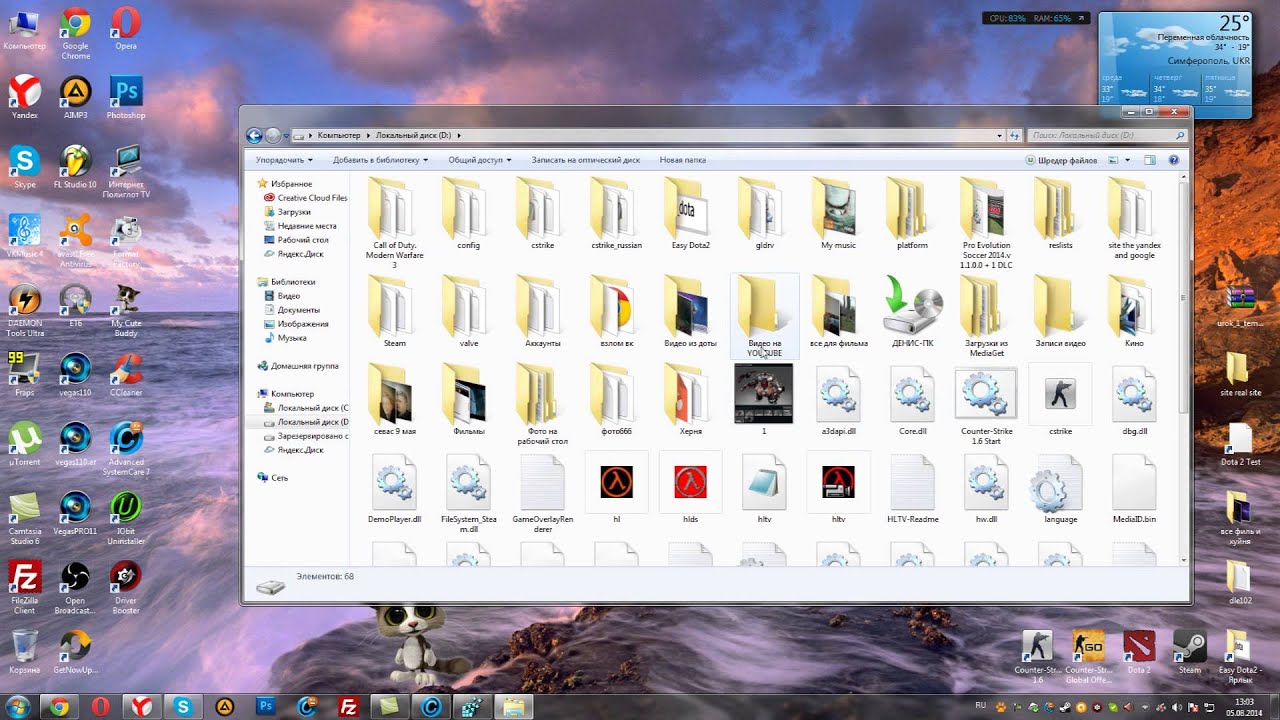
Task: Click the refresh button beside address bar
Action: (1015, 135)
